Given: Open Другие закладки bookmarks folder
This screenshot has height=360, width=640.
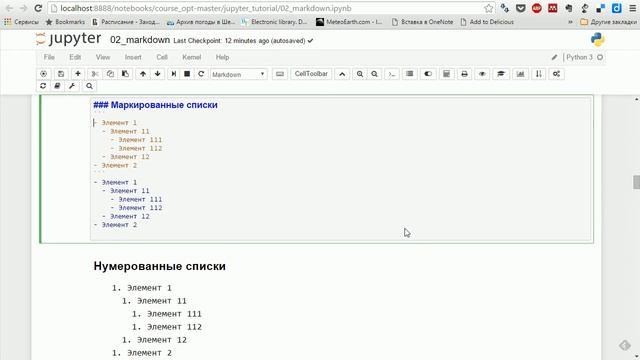Looking at the screenshot, I should coord(608,22).
